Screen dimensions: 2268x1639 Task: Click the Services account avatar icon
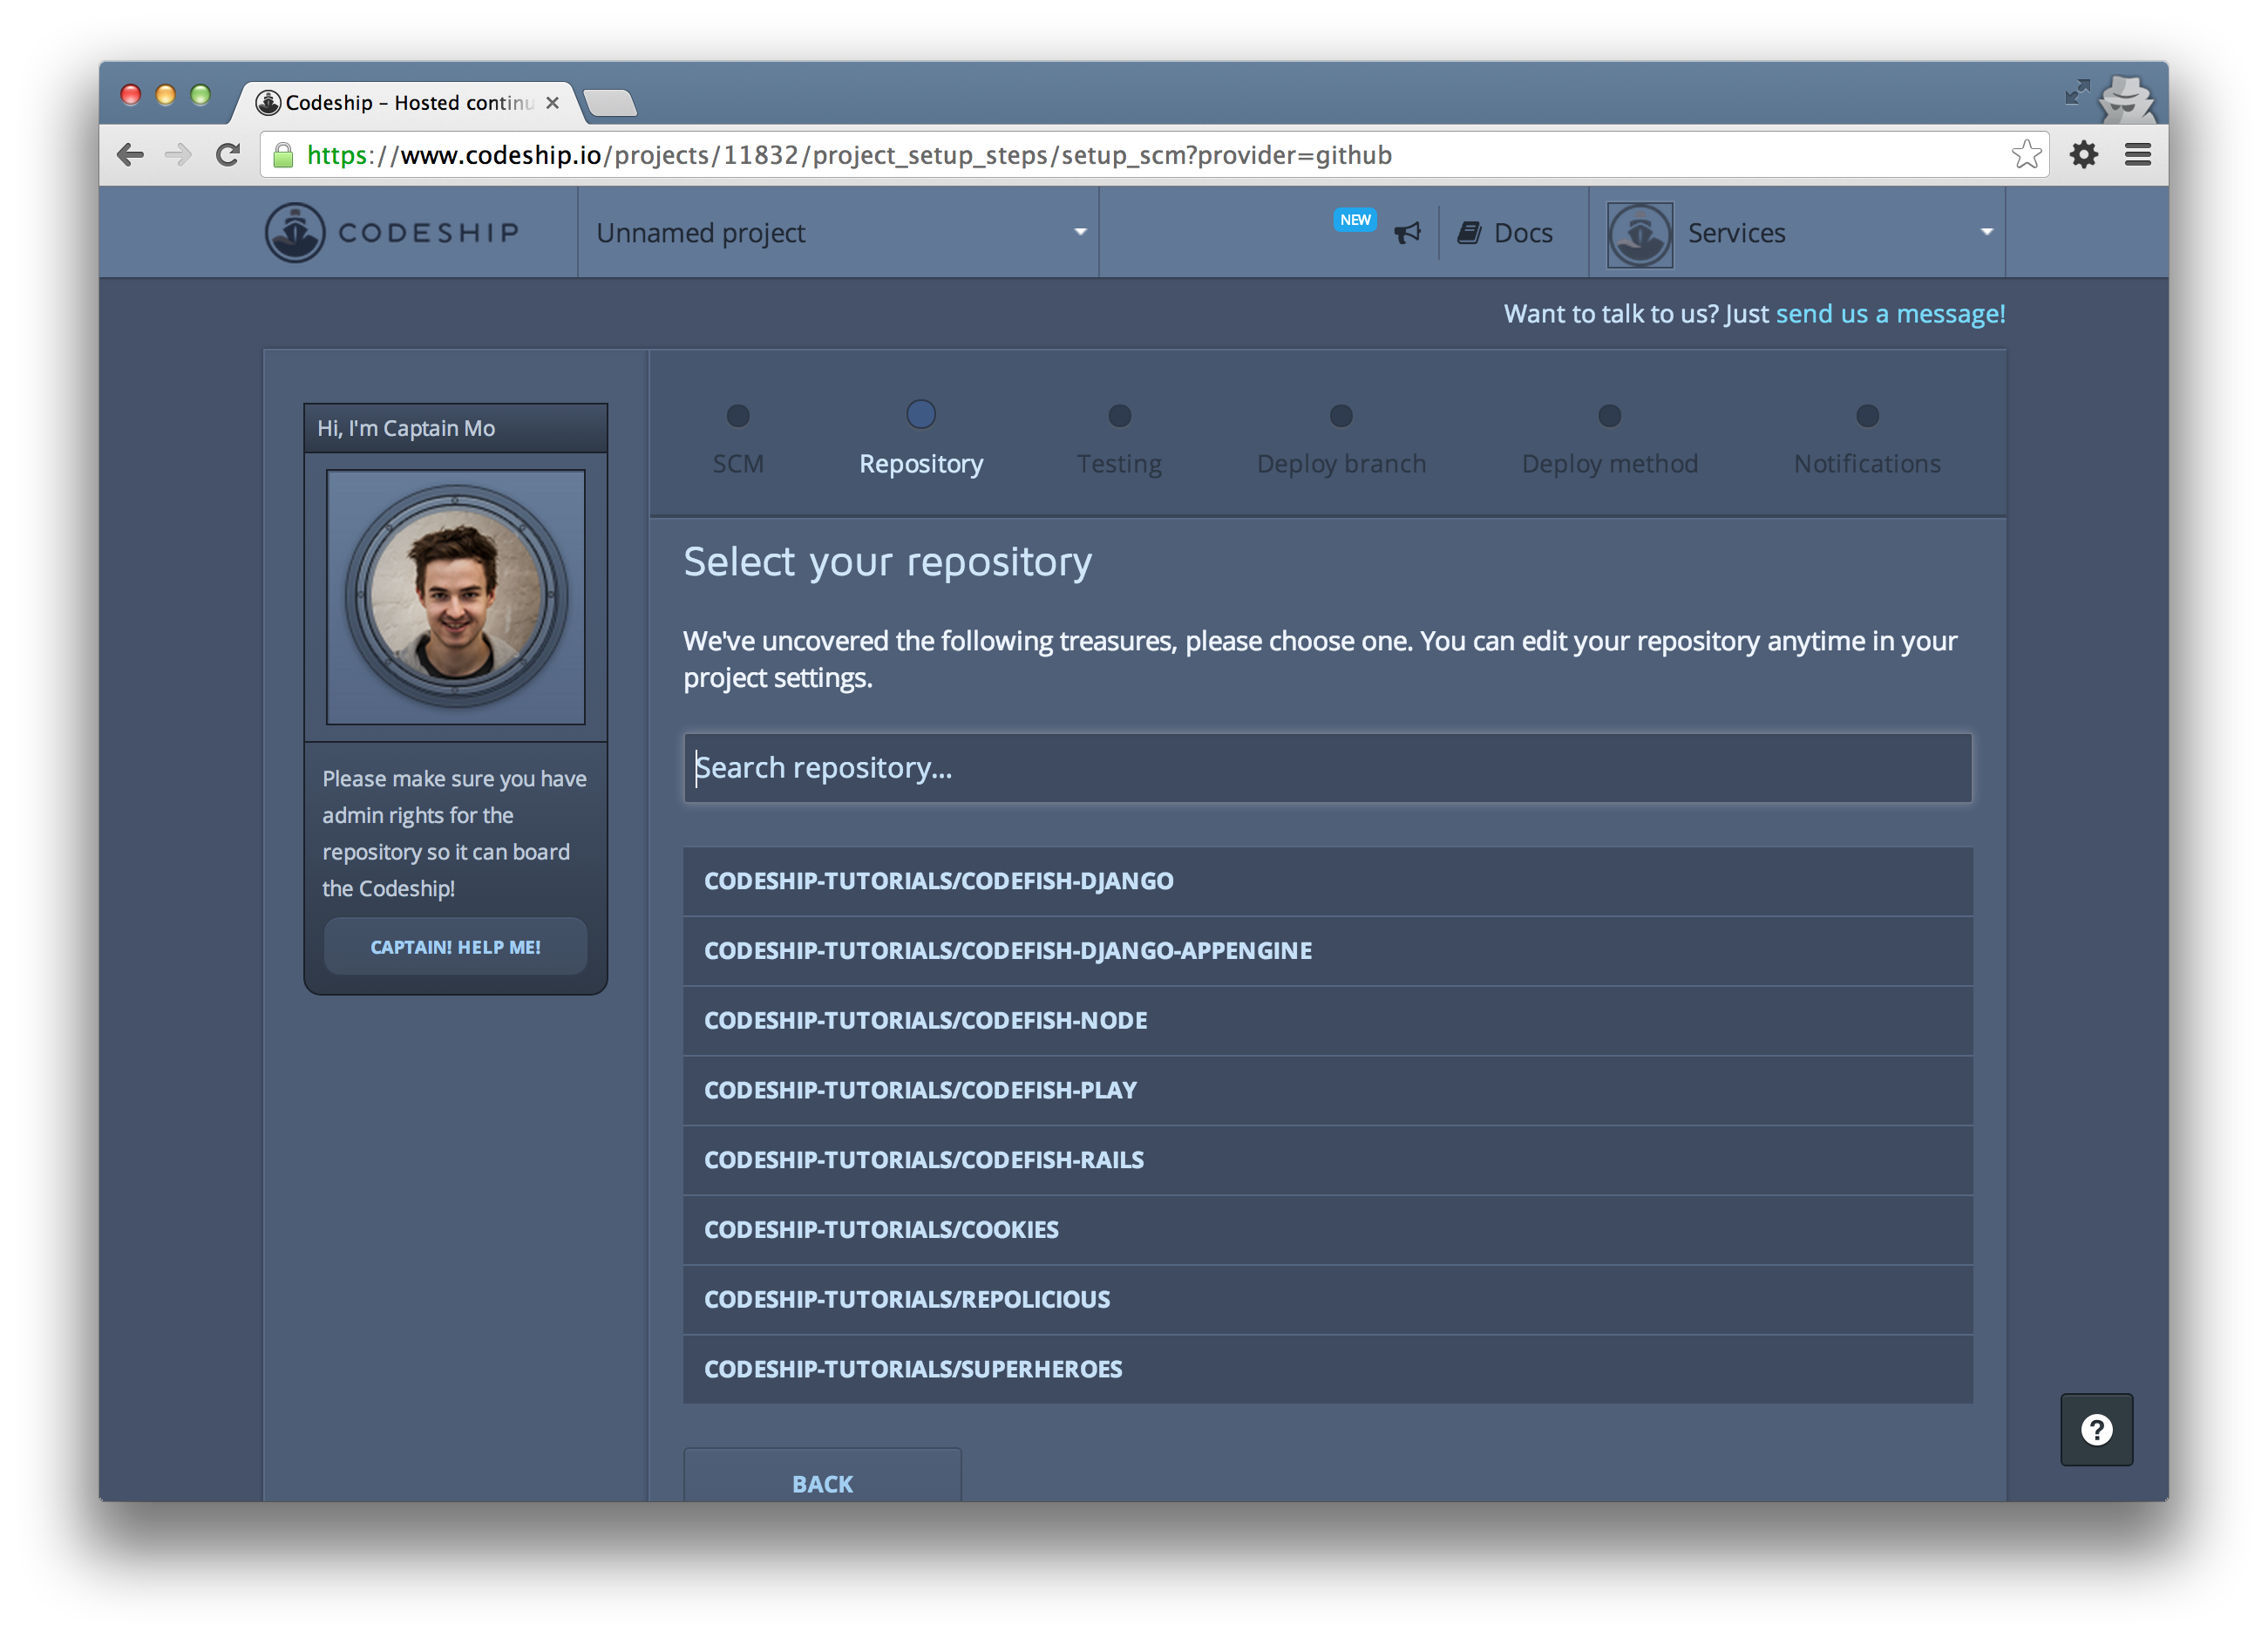[x=1639, y=234]
